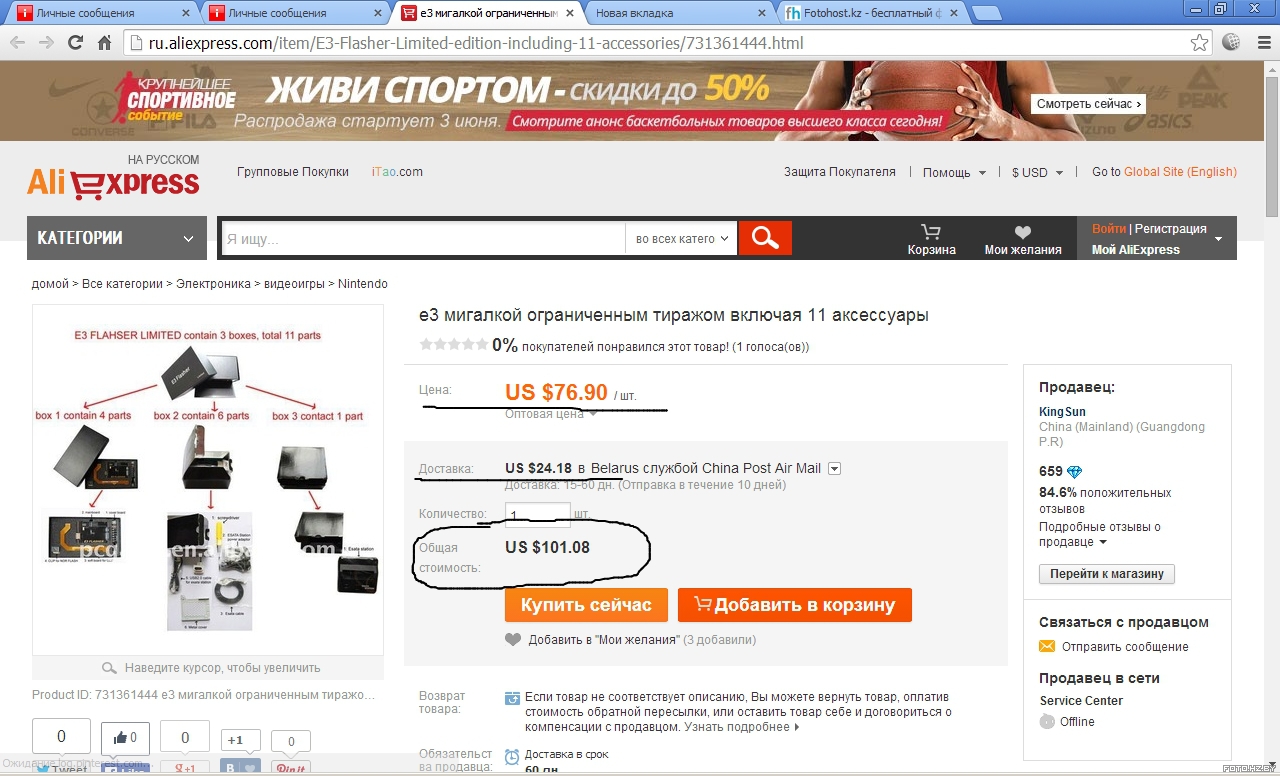Open the Помощь dropdown menu
The image size is (1280, 776).
(x=954, y=172)
